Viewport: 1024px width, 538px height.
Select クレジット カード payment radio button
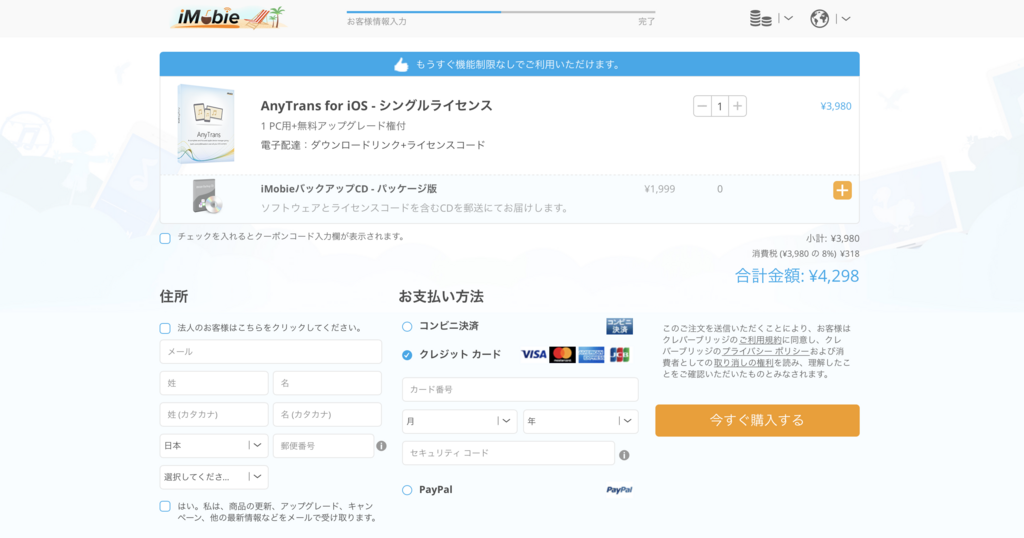[407, 355]
